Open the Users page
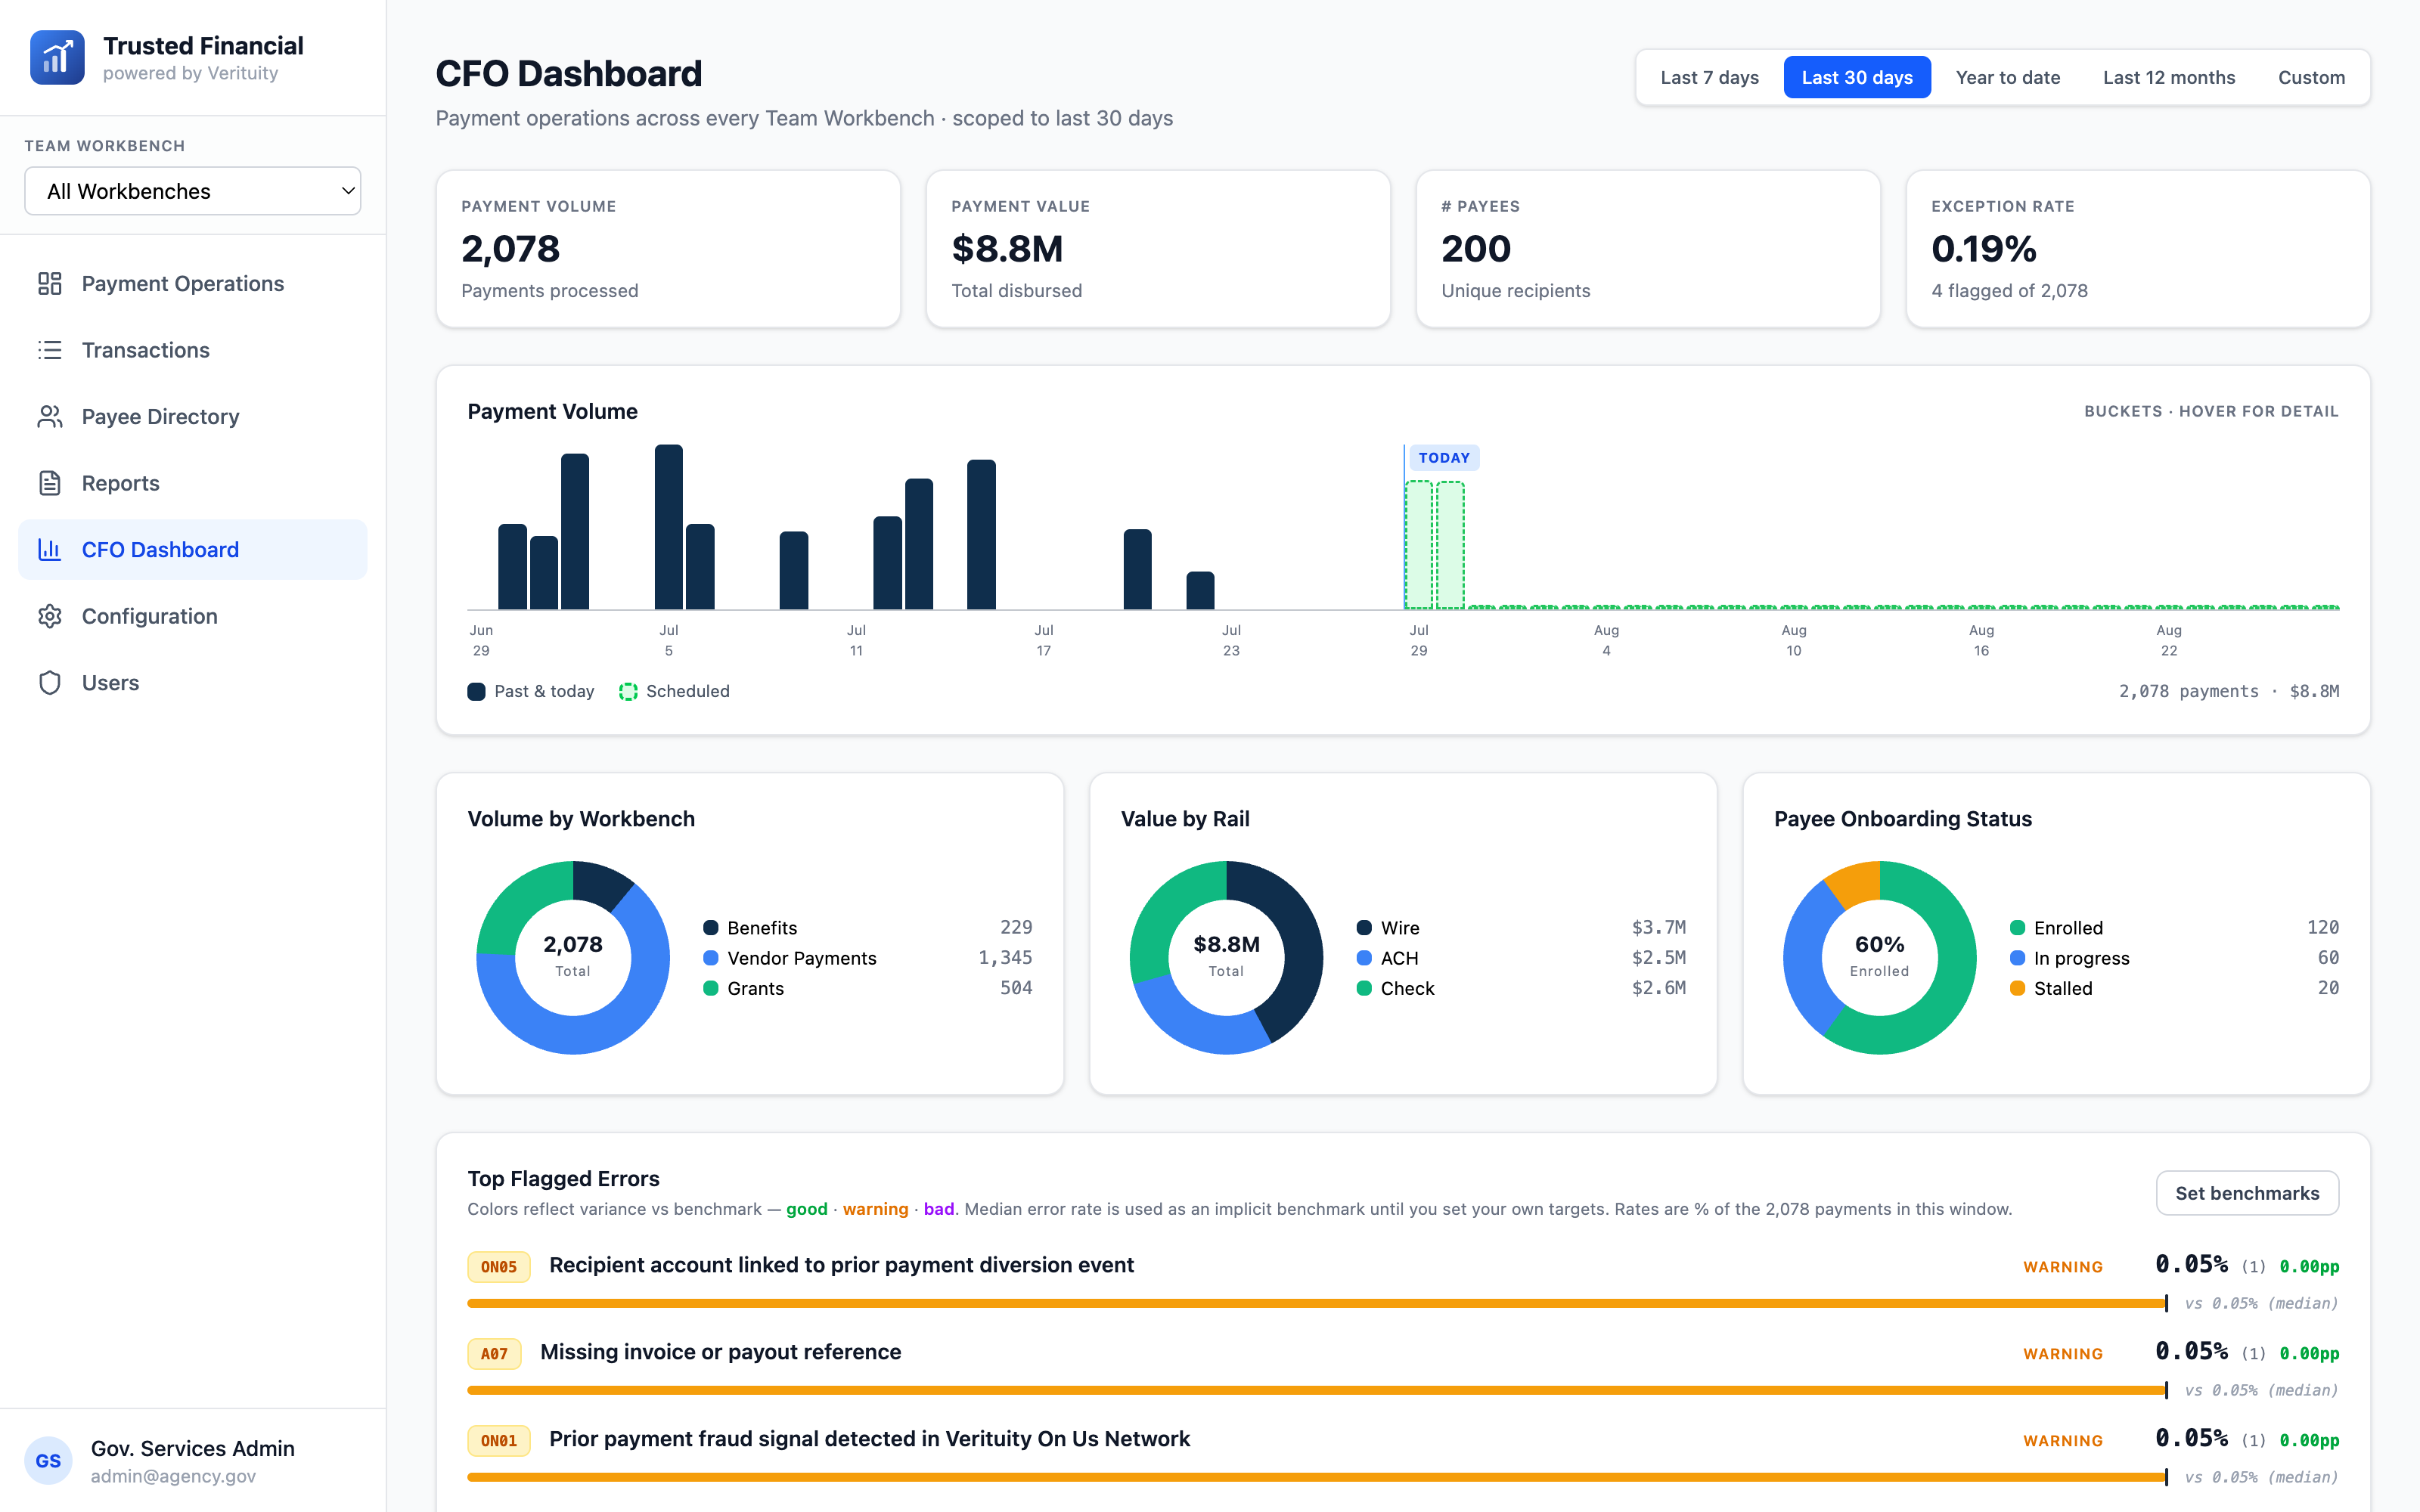Viewport: 2420px width, 1512px height. [x=193, y=683]
